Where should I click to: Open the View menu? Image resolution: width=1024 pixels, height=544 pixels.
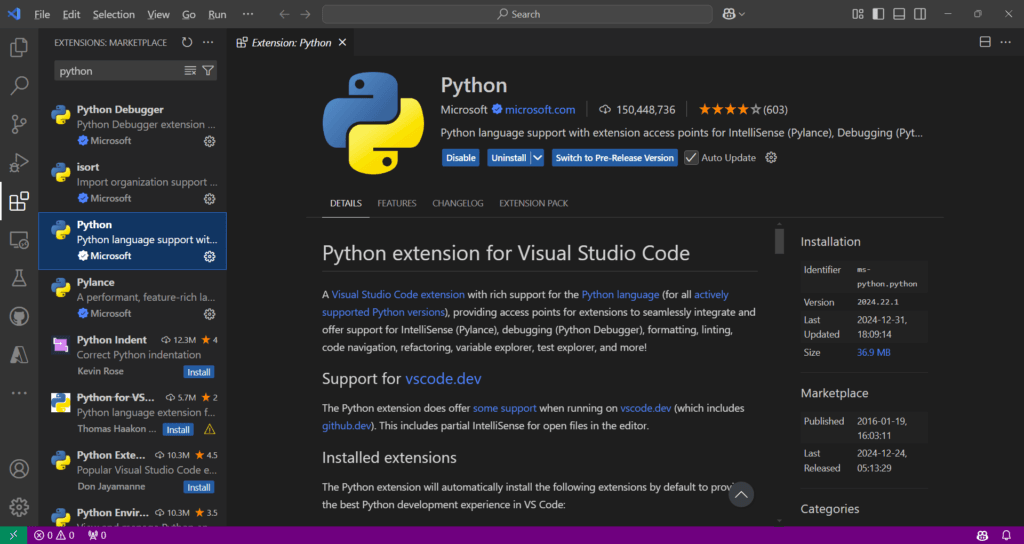click(x=159, y=14)
